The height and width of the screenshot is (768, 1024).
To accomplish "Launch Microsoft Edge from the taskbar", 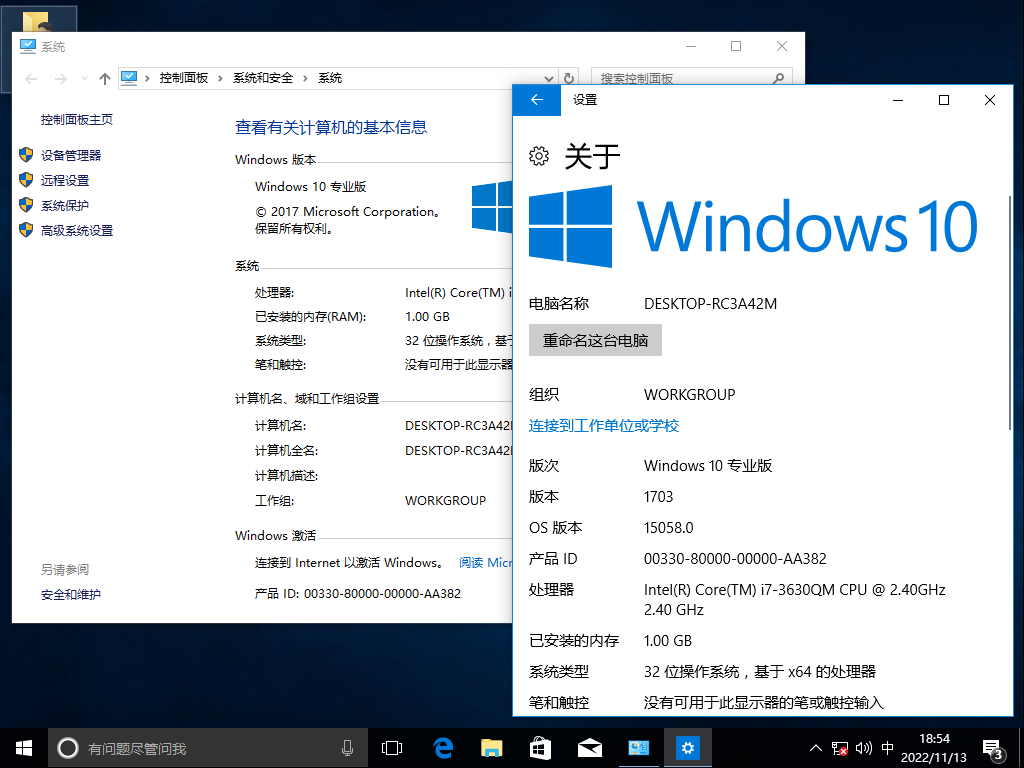I will (x=443, y=748).
